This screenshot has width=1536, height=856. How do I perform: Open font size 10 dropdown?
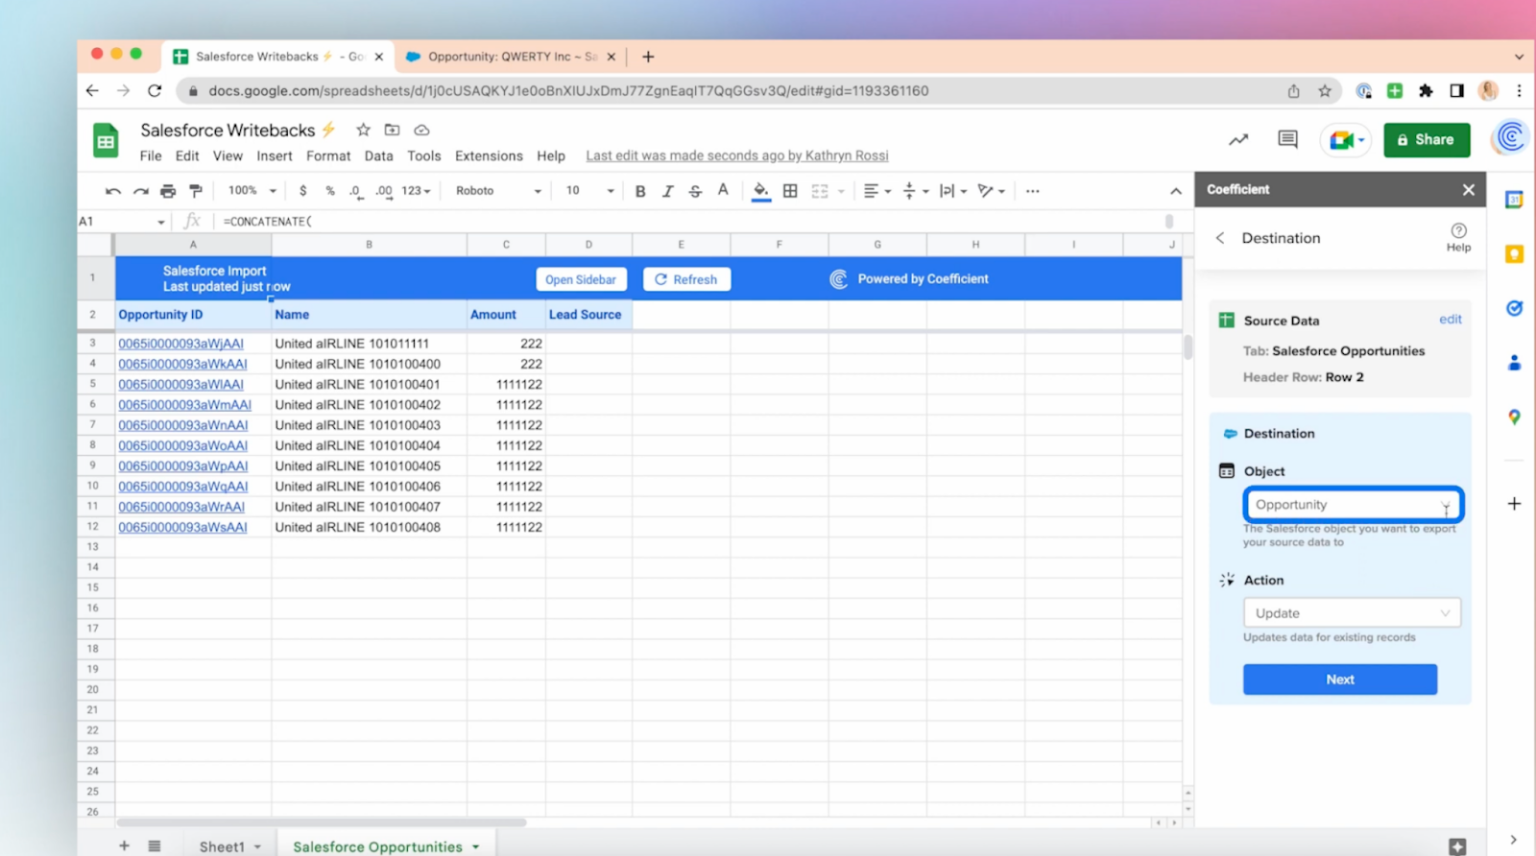(x=590, y=191)
